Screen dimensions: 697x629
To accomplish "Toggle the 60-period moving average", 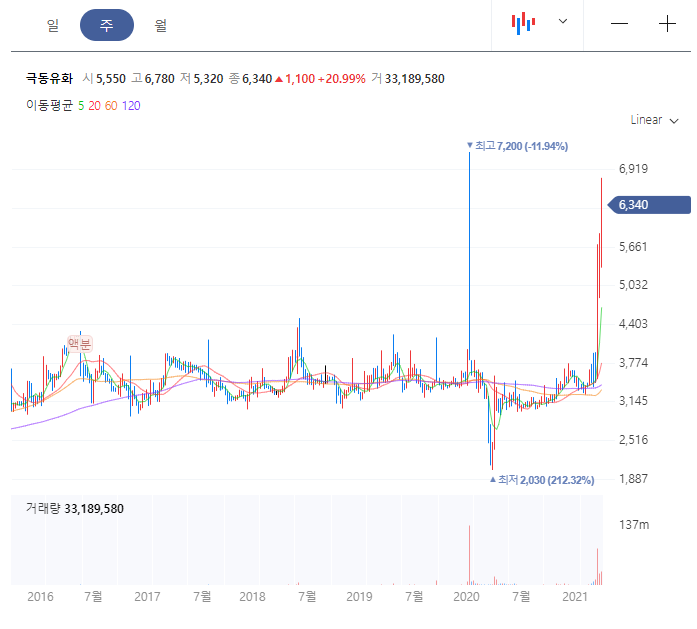I will (x=111, y=106).
